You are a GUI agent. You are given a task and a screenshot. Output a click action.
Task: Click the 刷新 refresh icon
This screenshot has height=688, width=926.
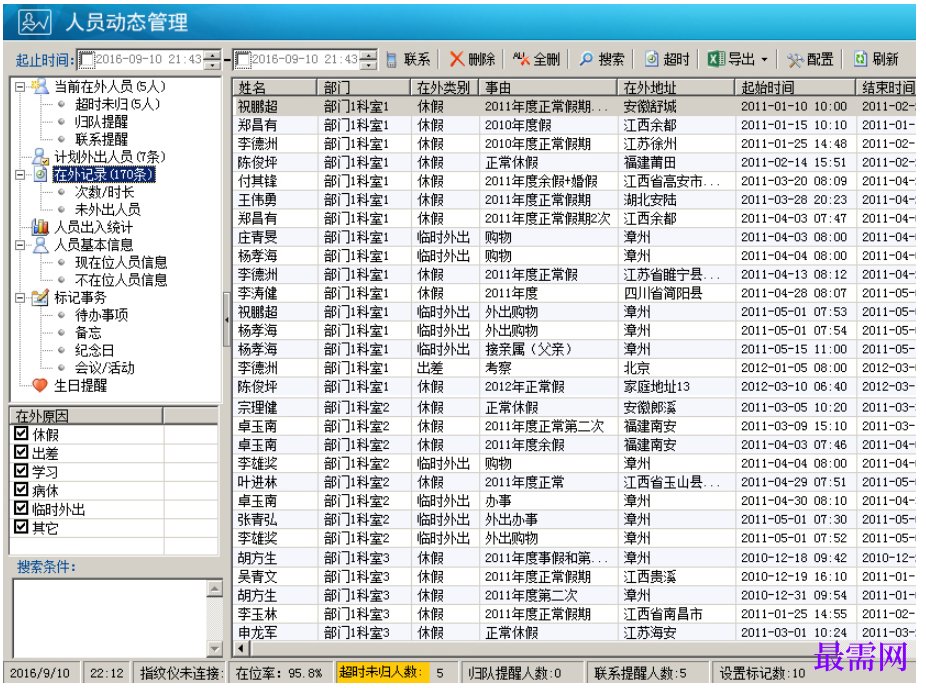click(860, 58)
